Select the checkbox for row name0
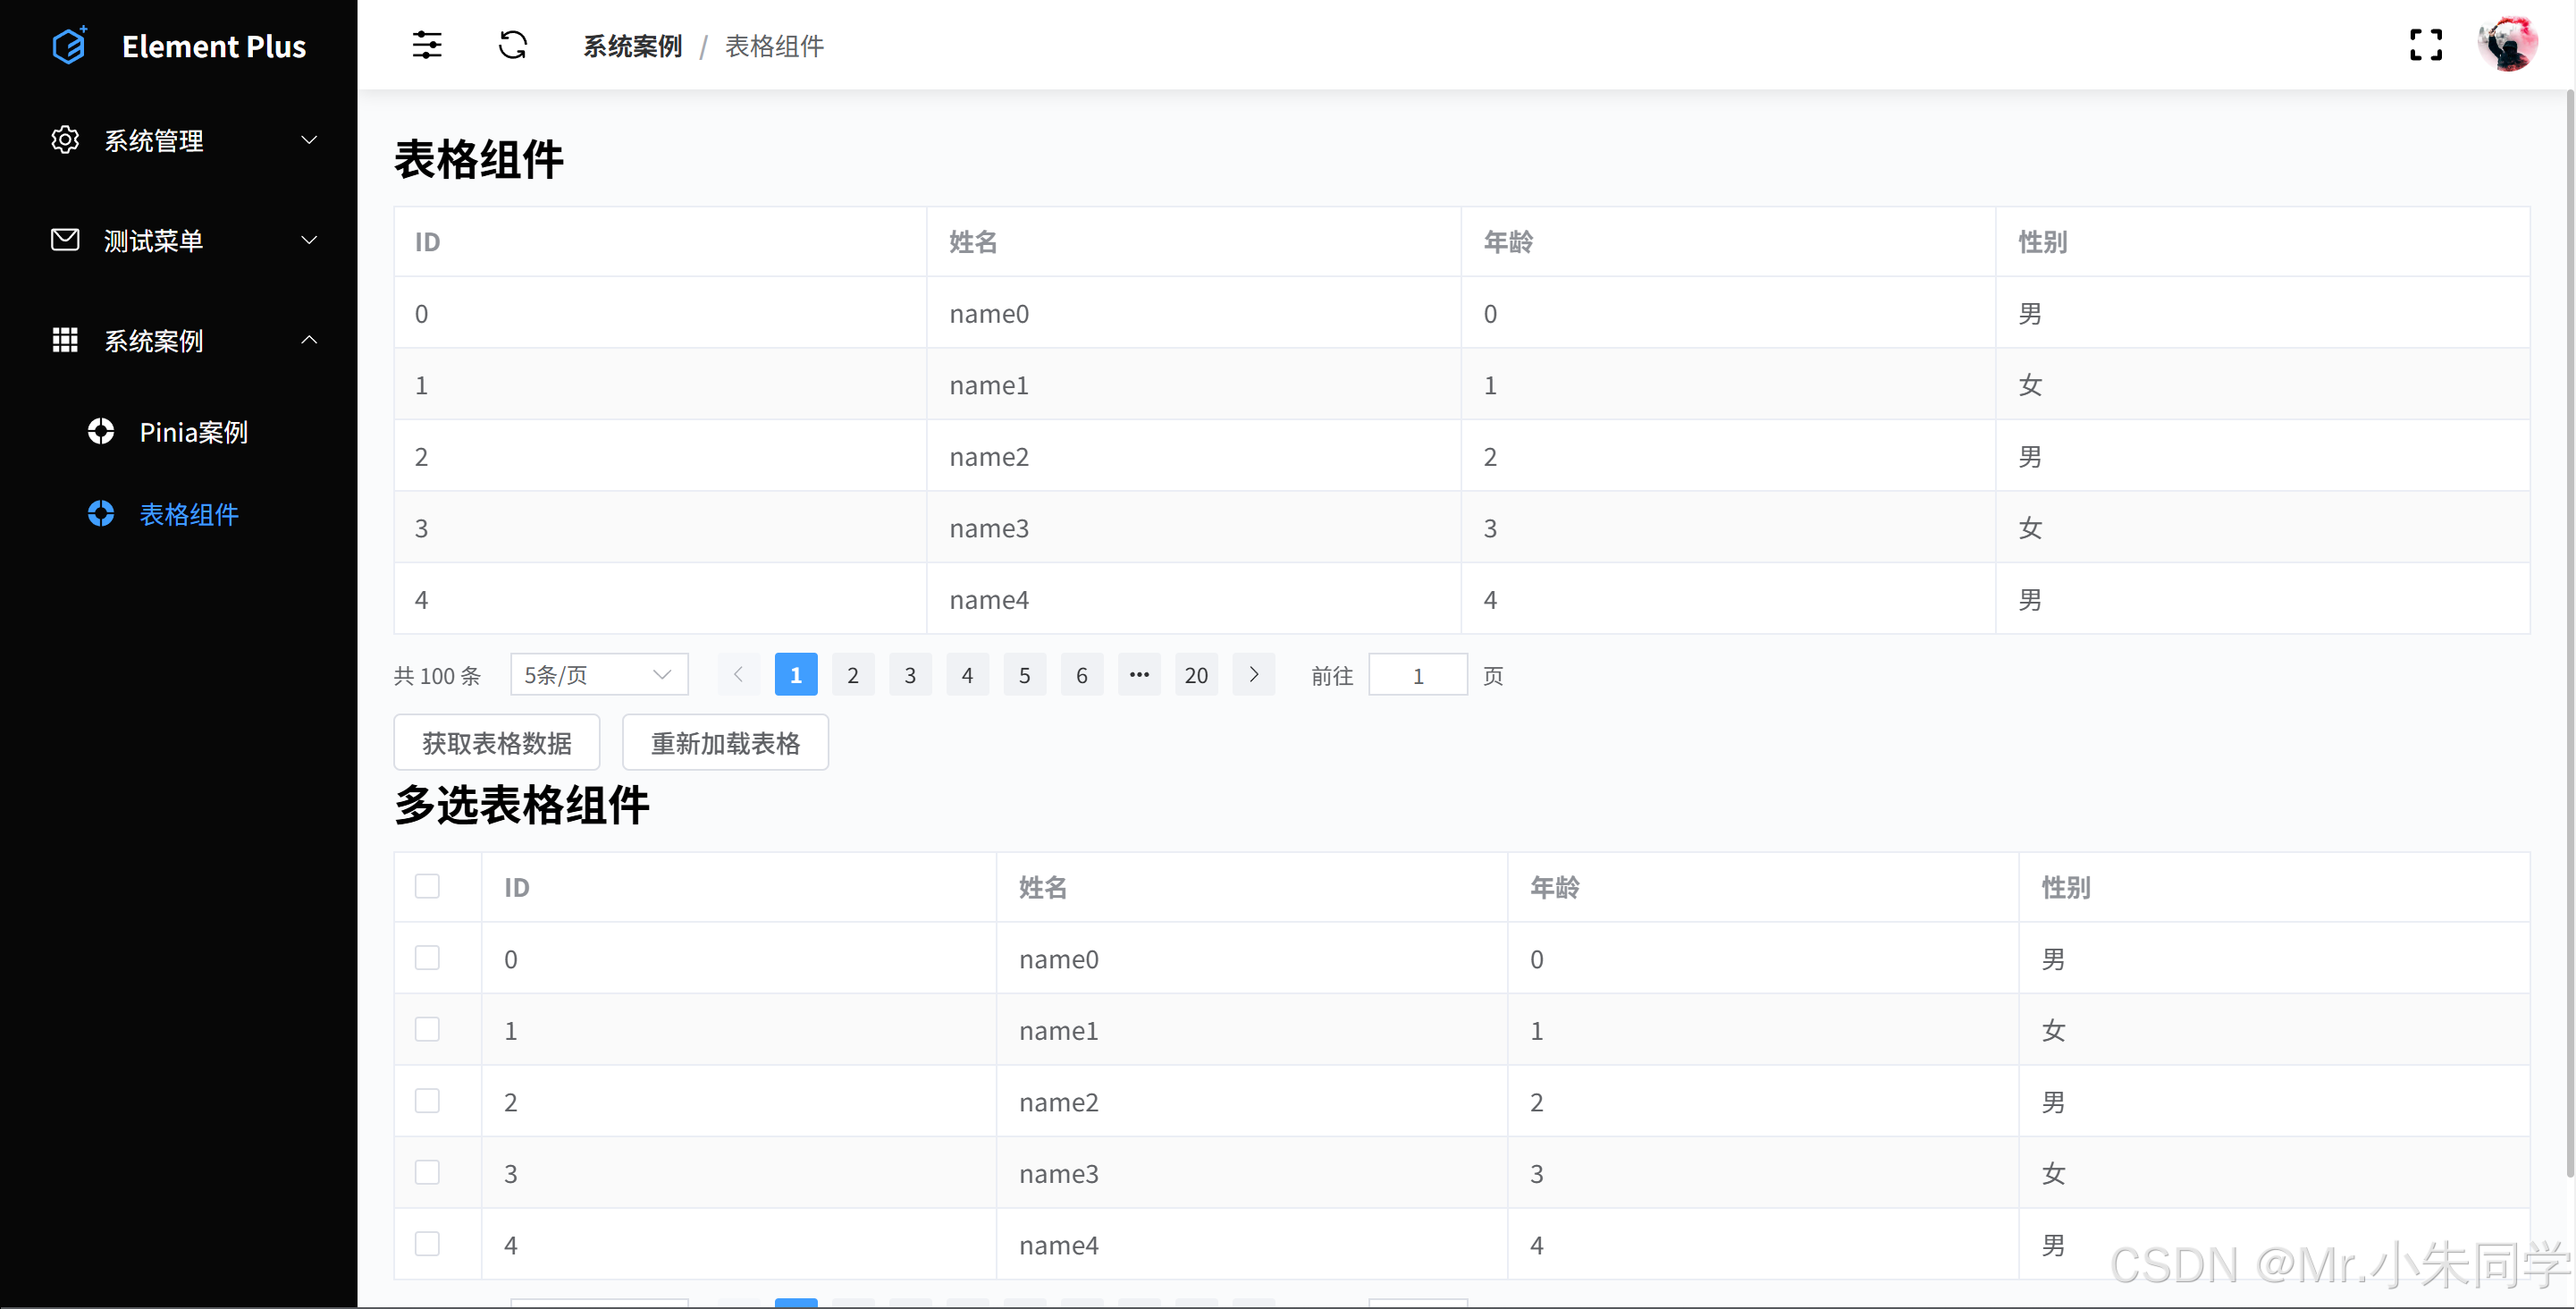Viewport: 2576px width, 1309px height. (427, 958)
